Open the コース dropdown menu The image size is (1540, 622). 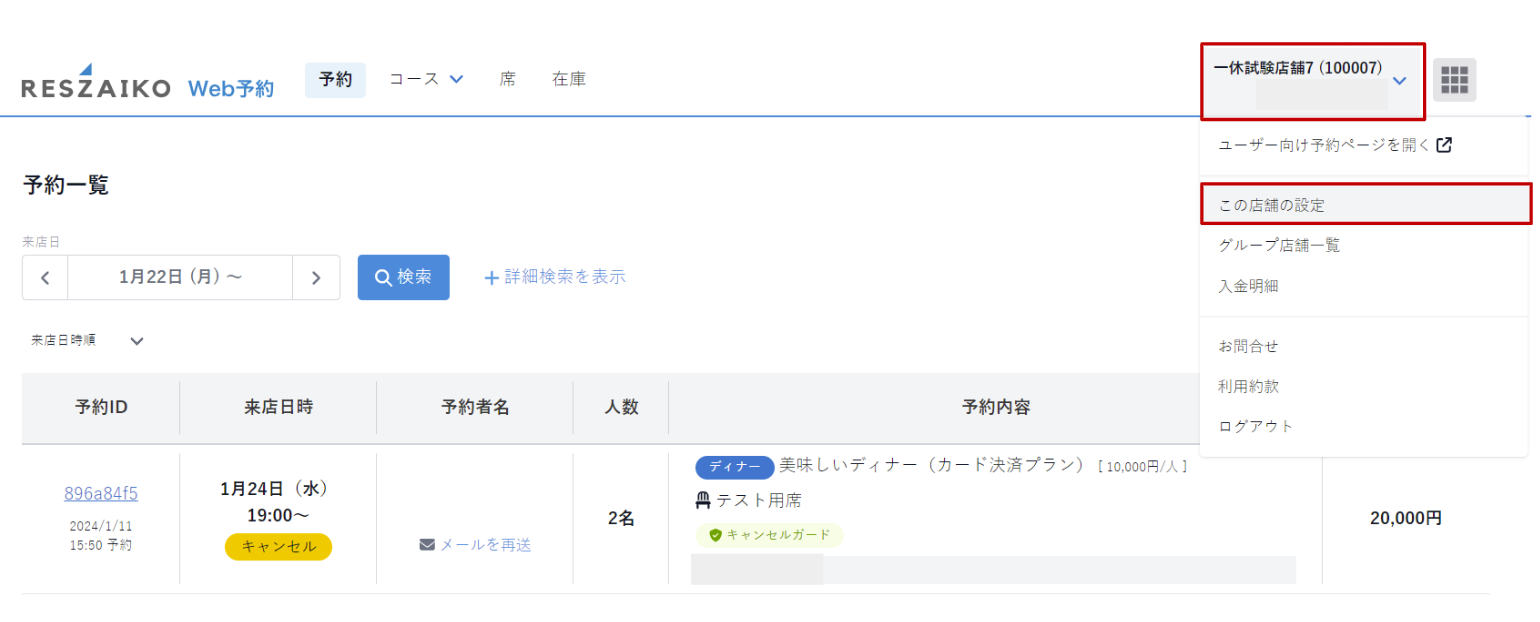click(x=426, y=79)
